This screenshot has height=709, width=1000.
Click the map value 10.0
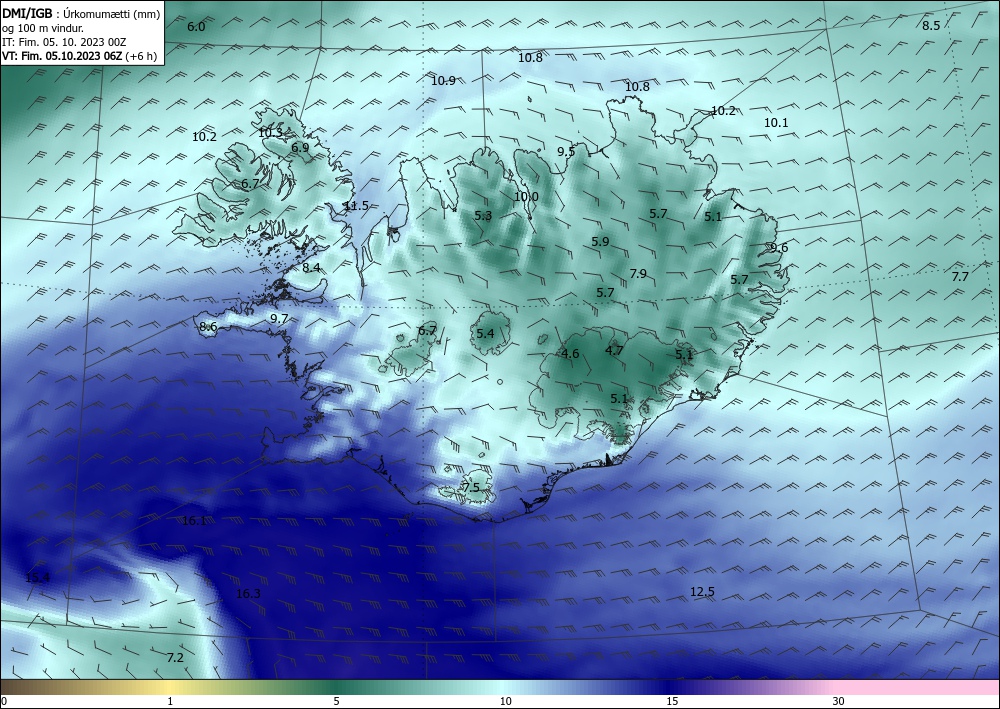click(x=526, y=196)
